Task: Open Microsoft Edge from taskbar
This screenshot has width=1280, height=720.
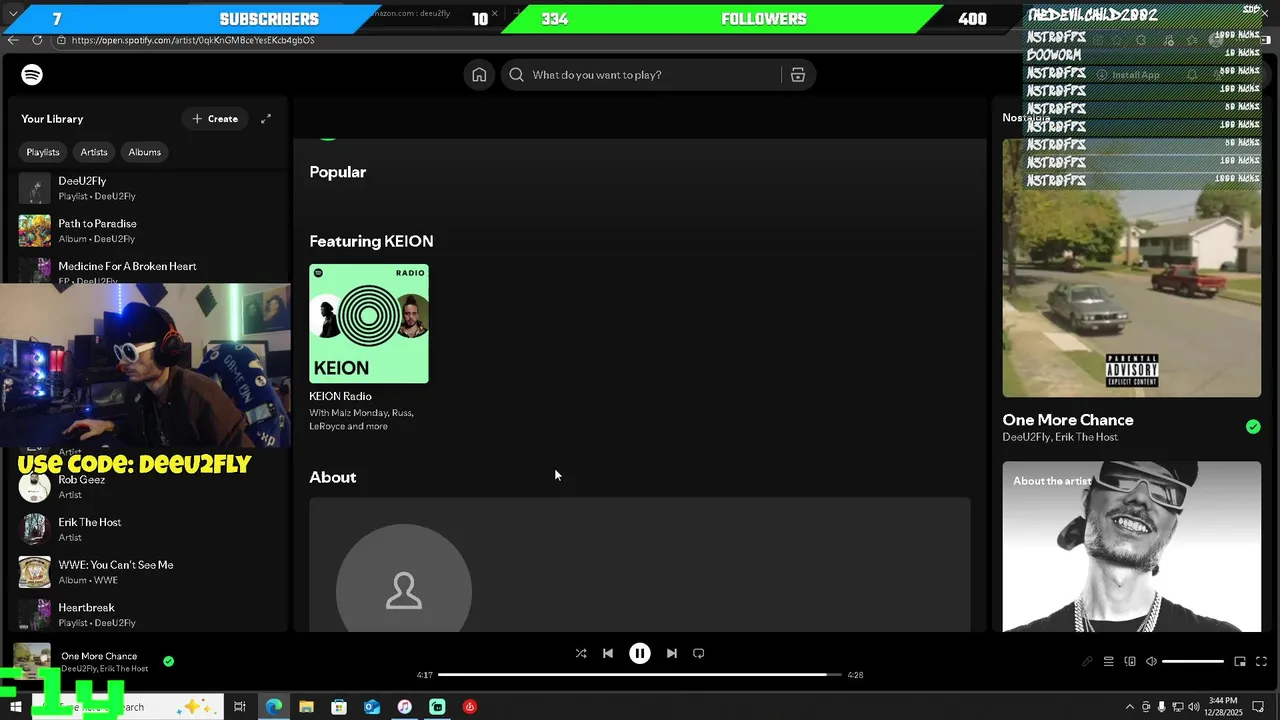Action: tap(274, 707)
